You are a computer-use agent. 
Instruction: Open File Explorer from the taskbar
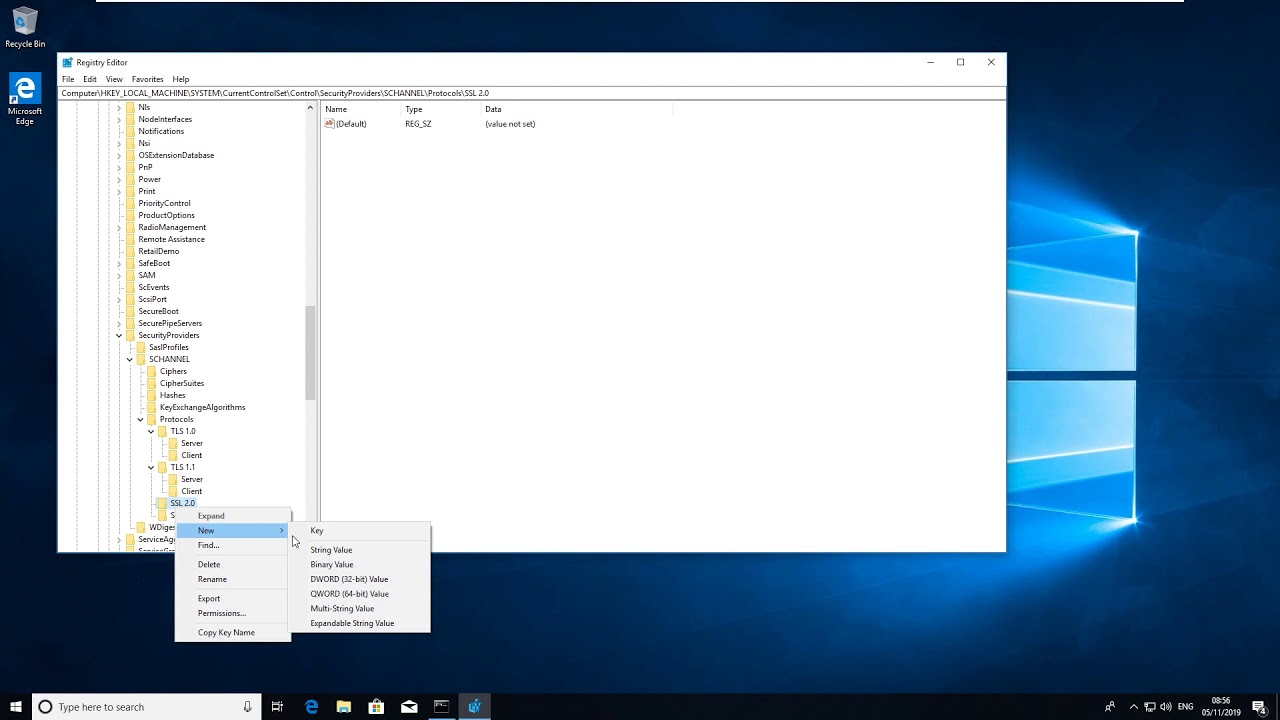click(x=344, y=707)
